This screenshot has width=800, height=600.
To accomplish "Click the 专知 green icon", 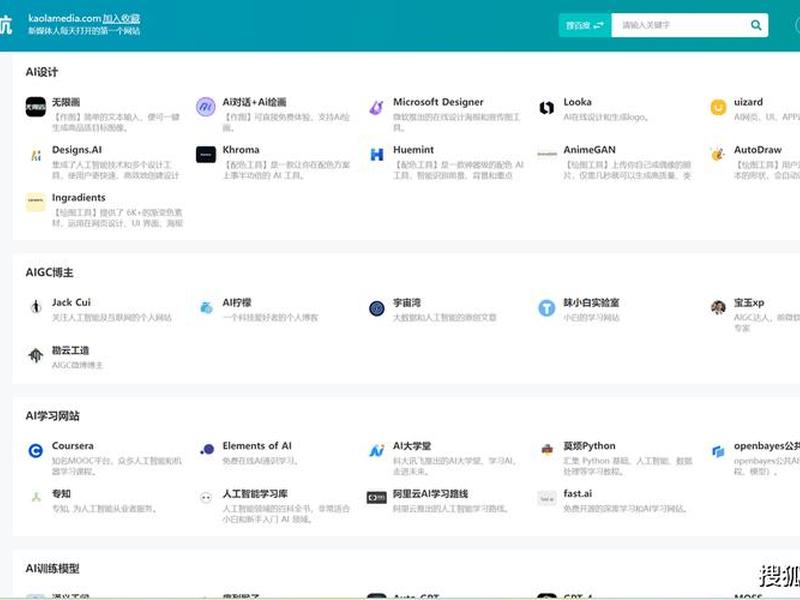I will [36, 496].
